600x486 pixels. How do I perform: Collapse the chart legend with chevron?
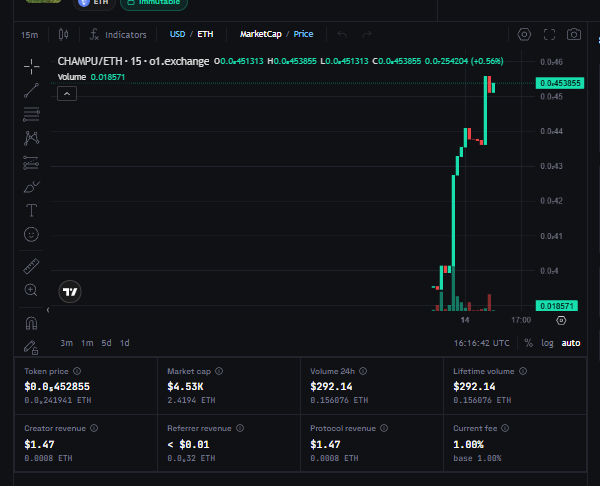67,94
